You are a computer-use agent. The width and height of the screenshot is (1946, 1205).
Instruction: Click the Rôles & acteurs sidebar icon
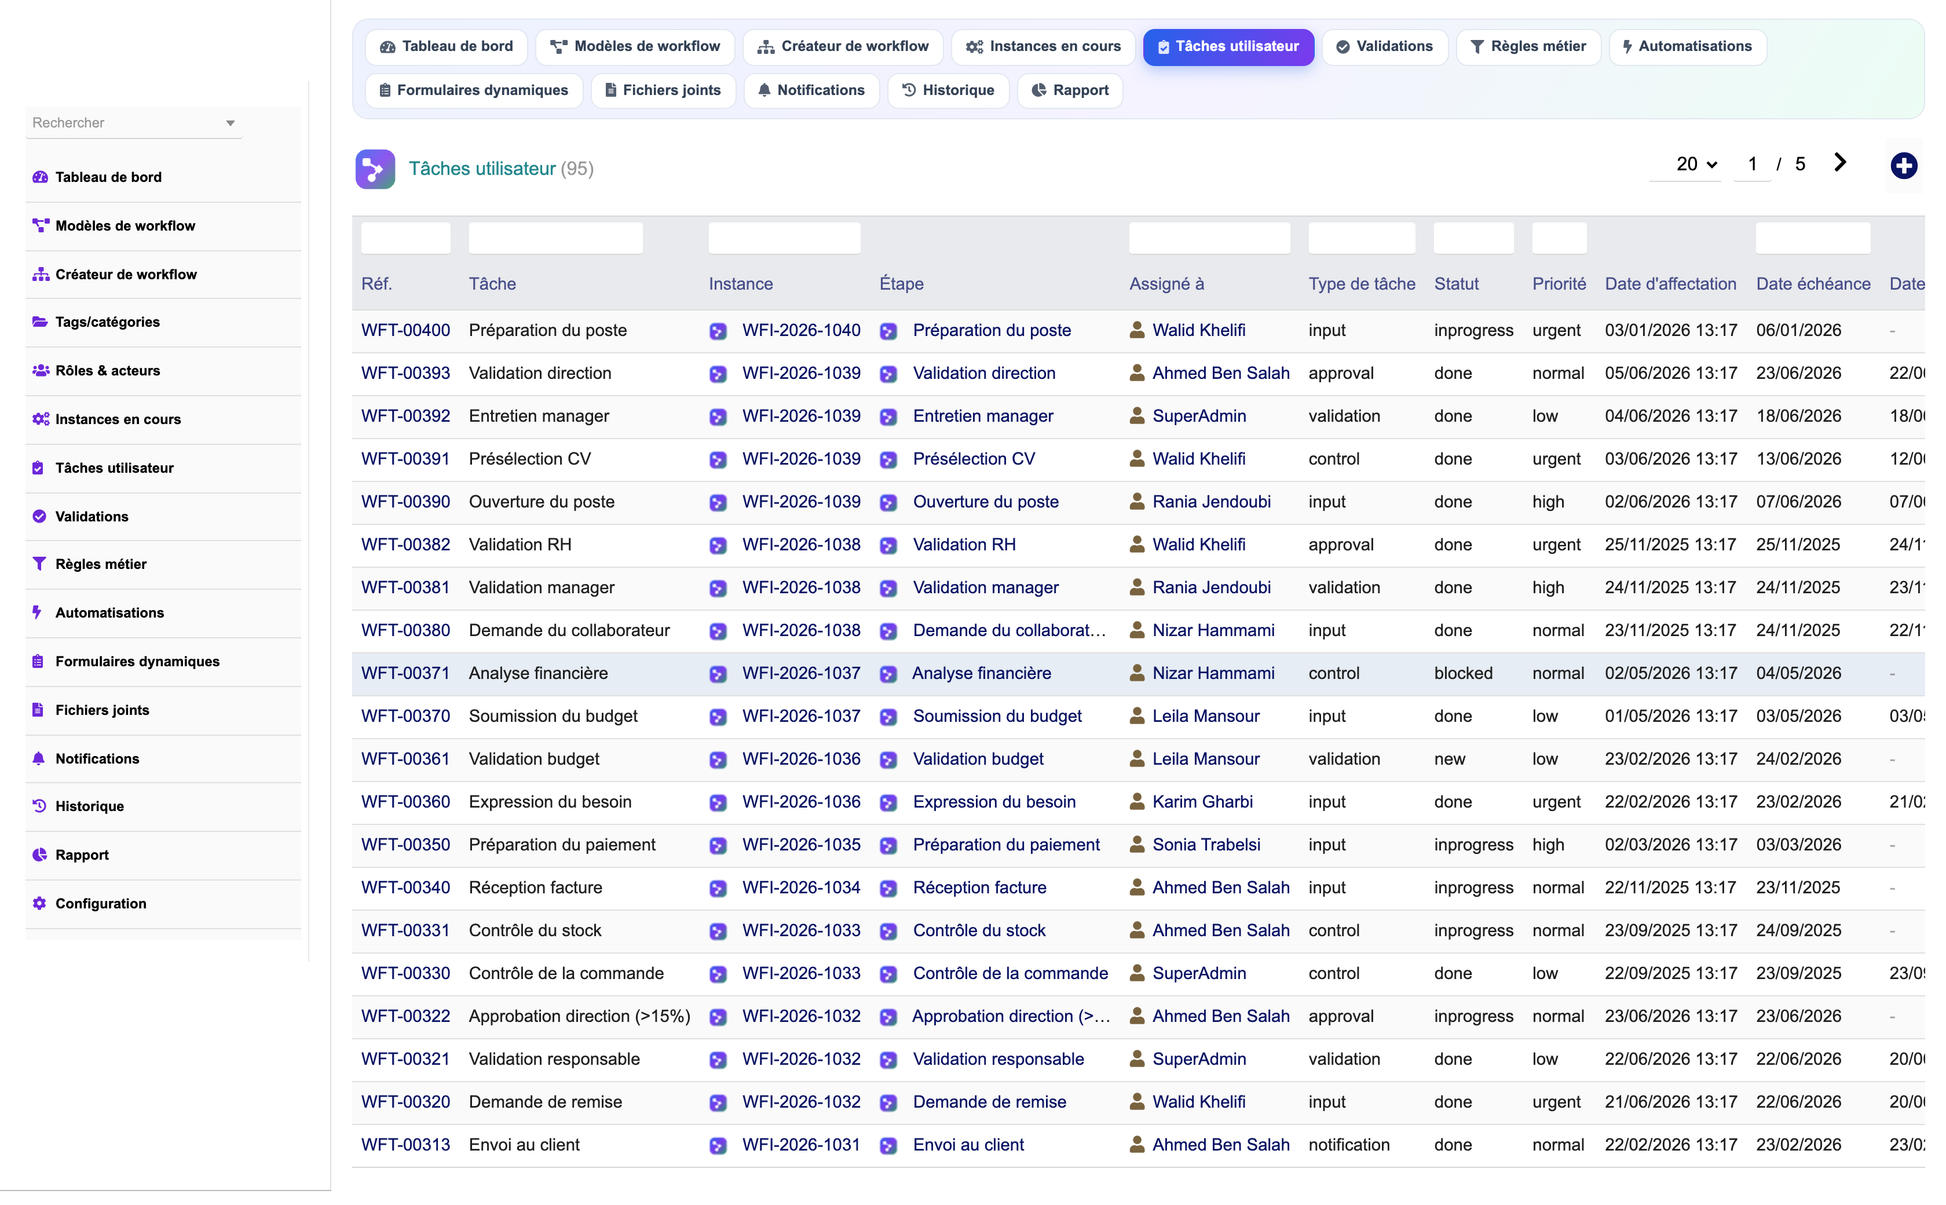(40, 370)
